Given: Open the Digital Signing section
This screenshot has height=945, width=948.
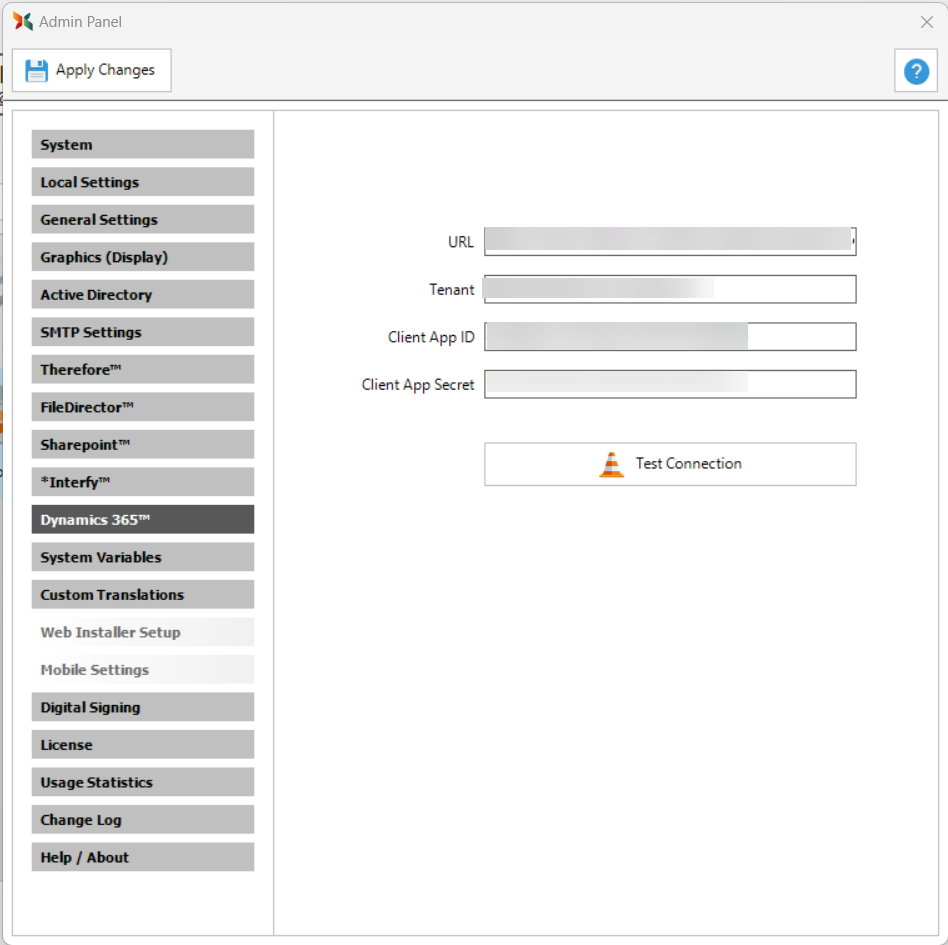Looking at the screenshot, I should coord(142,707).
